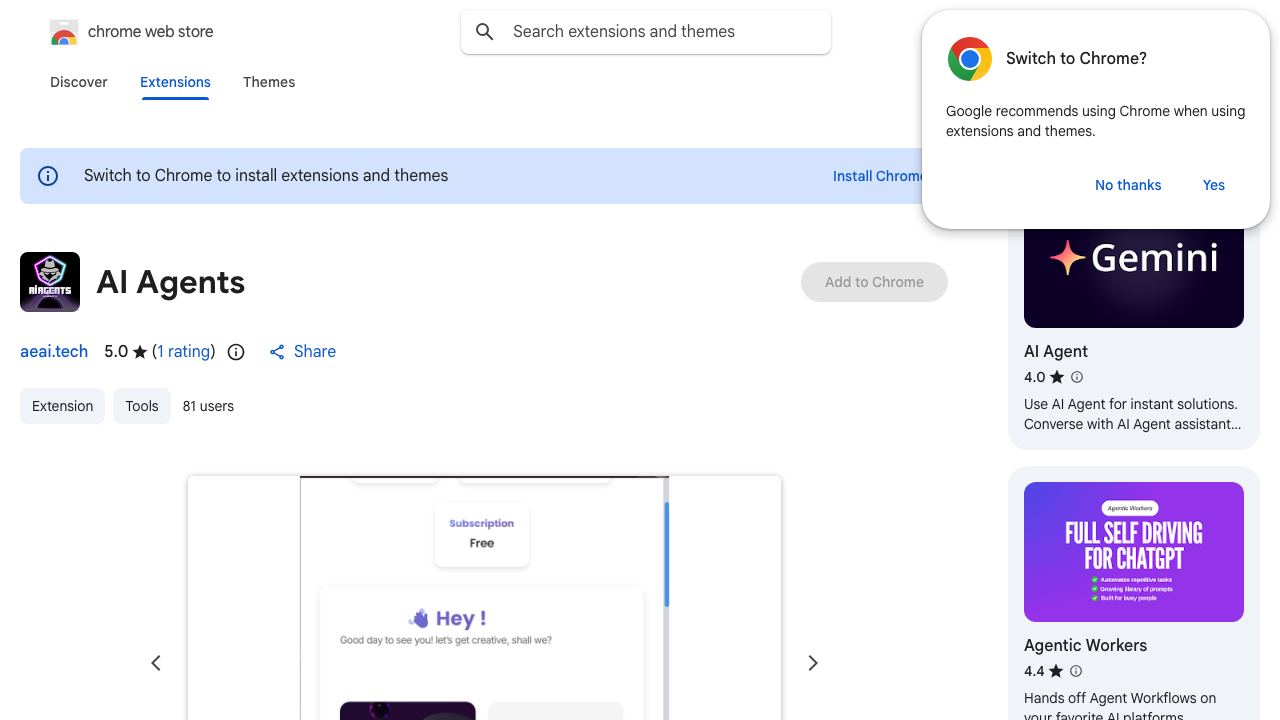This screenshot has width=1280, height=720.
Task: Click info icon beside AI Agent 4.0 rating
Action: tap(1077, 377)
